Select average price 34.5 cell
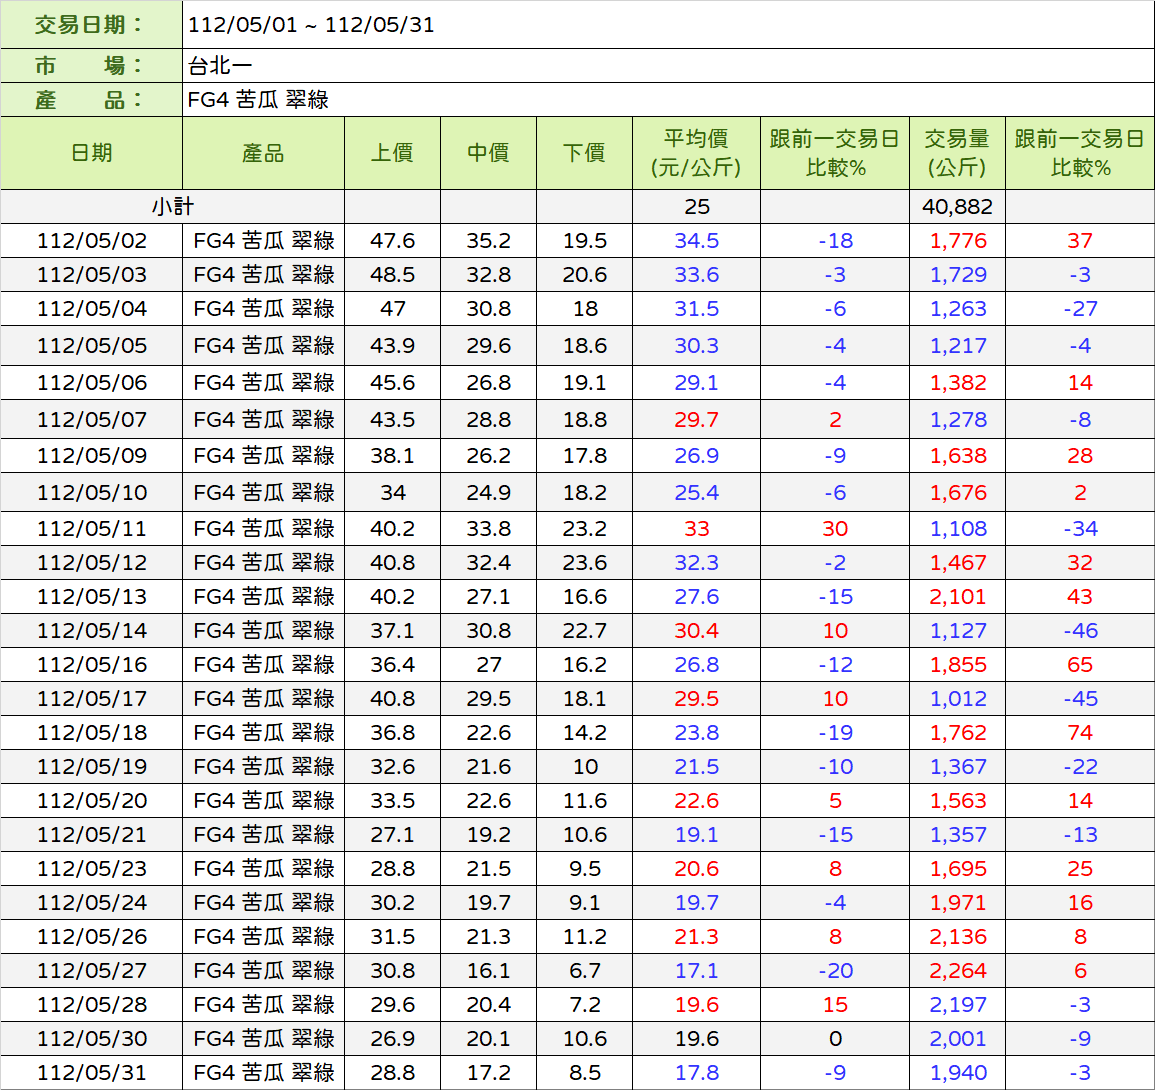Viewport: 1155px width, 1090px height. 696,241
